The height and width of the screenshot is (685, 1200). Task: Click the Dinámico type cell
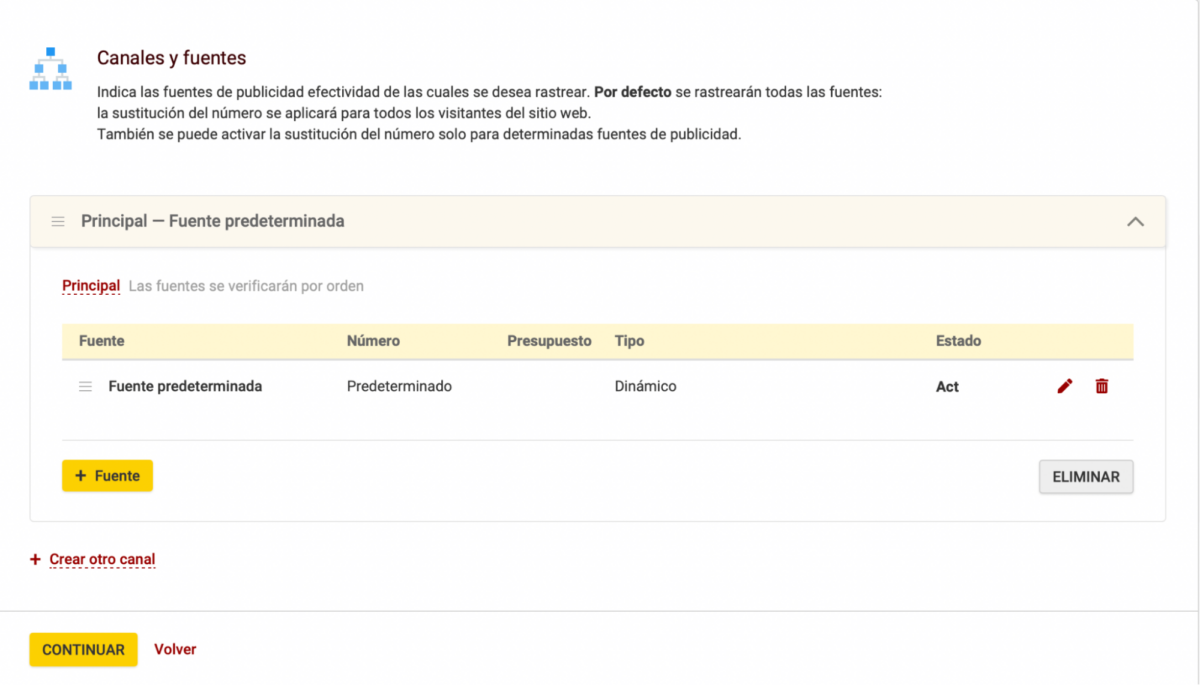[645, 386]
